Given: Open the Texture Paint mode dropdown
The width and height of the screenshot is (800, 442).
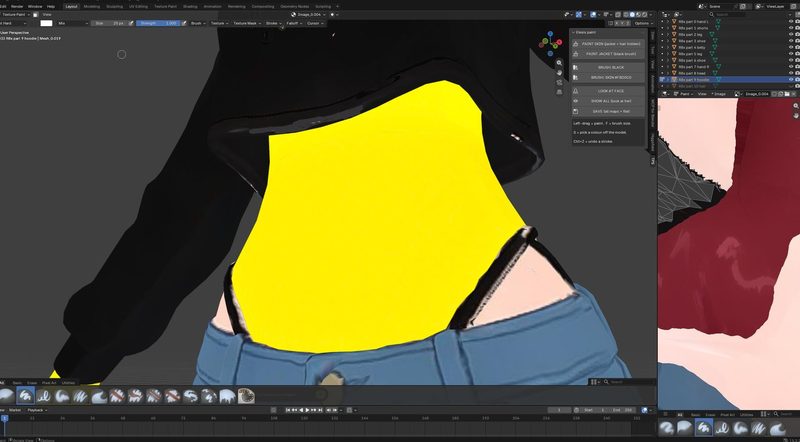Looking at the screenshot, I should (x=15, y=14).
